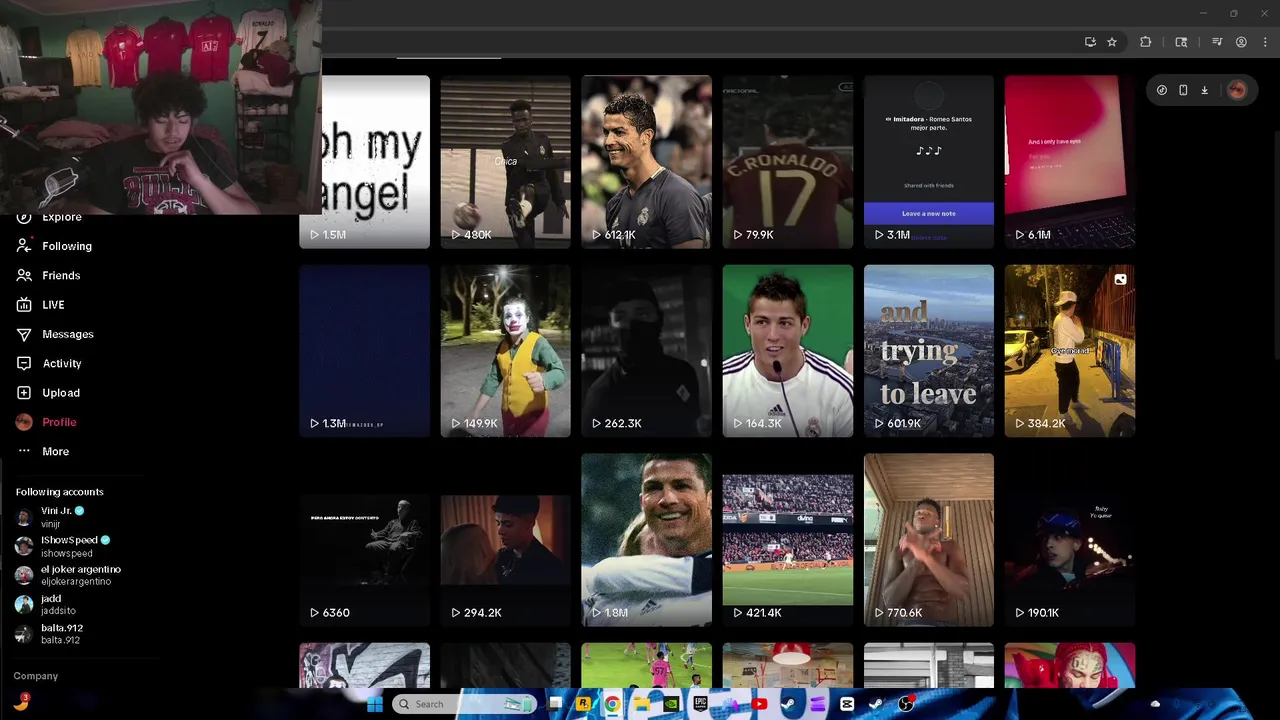Open the 384.2K views photo post
Viewport: 1280px width, 720px height.
(x=1070, y=351)
